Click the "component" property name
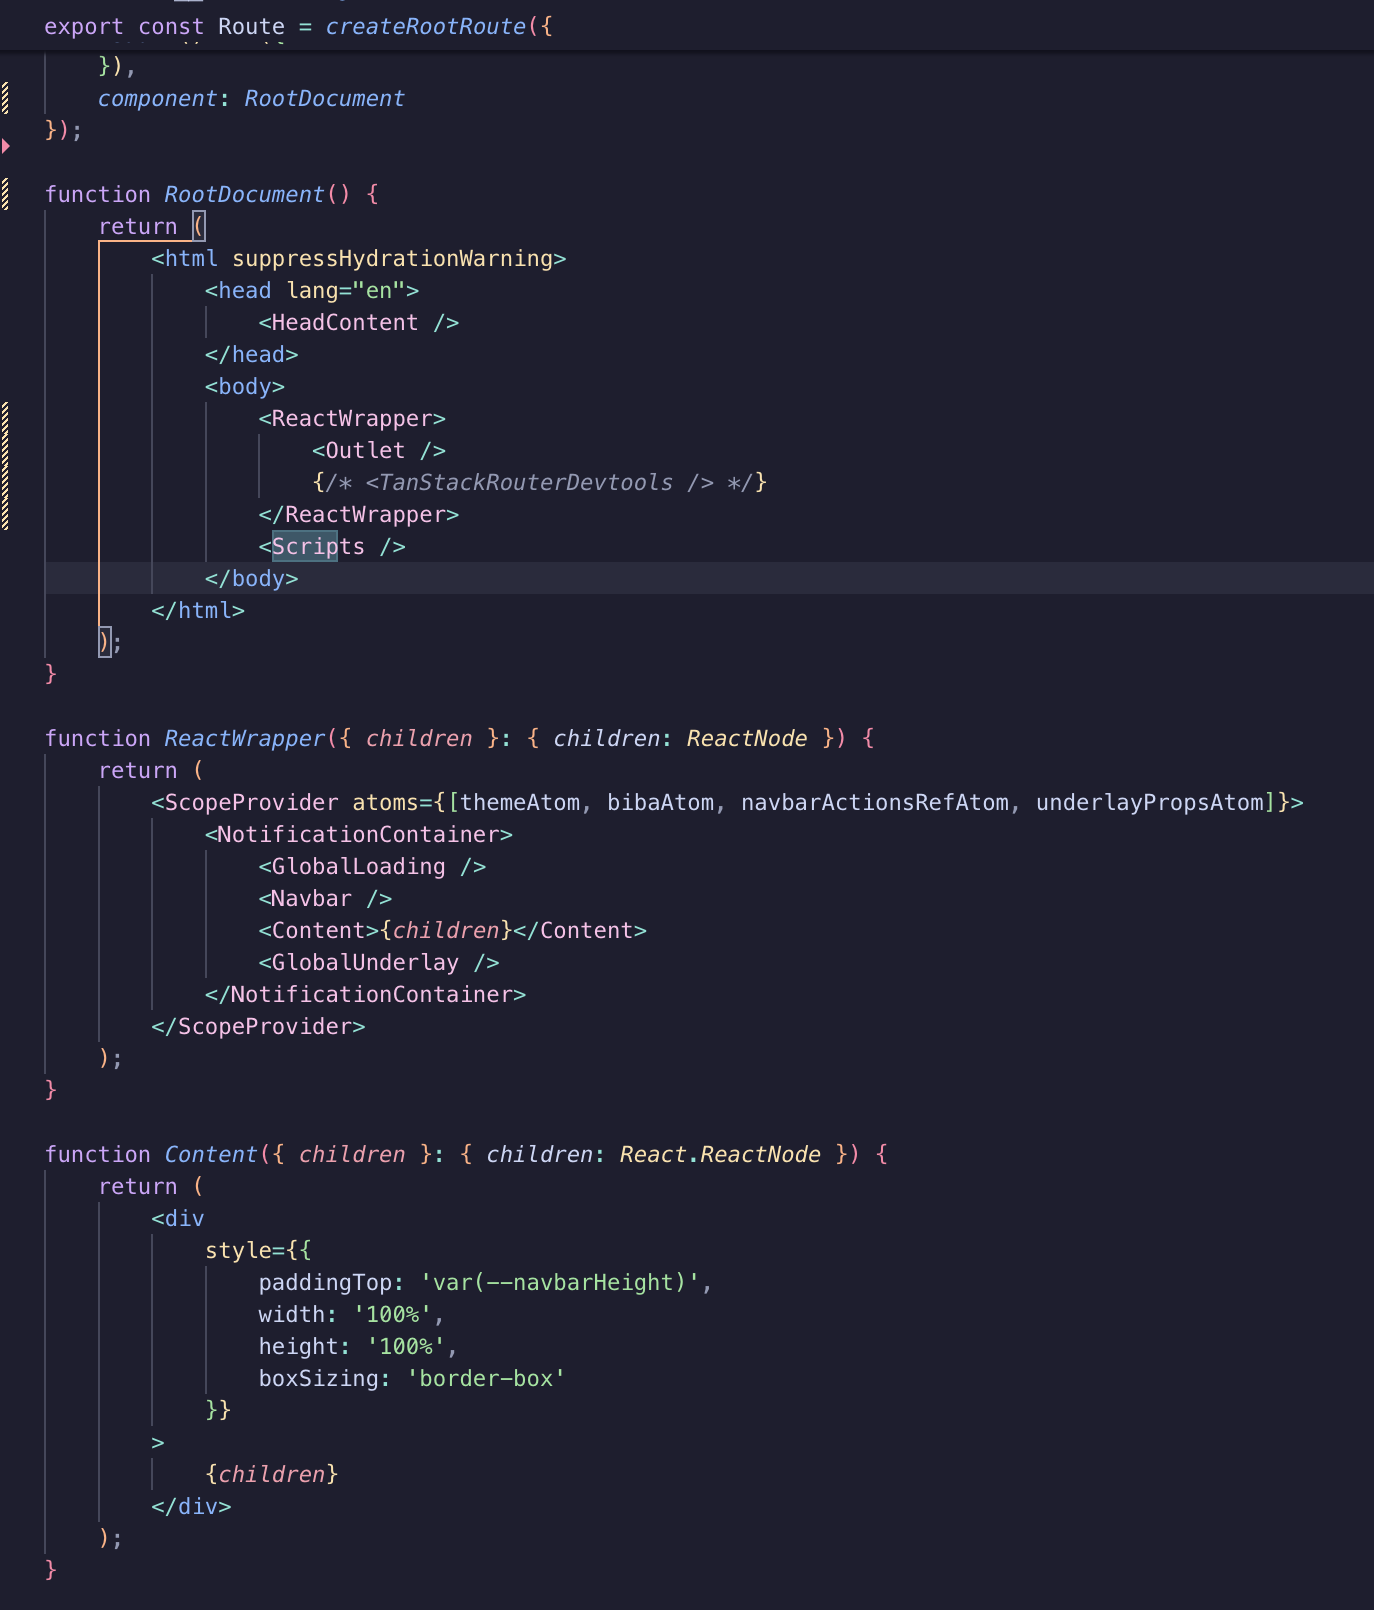 click(x=158, y=99)
